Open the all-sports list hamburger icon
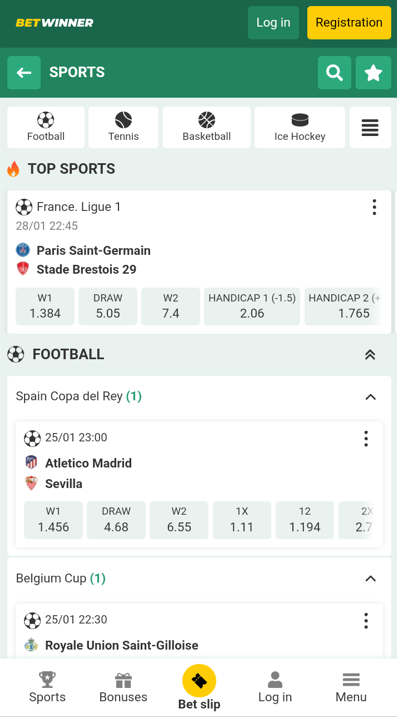Viewport: 397px width, 717px height. (370, 128)
